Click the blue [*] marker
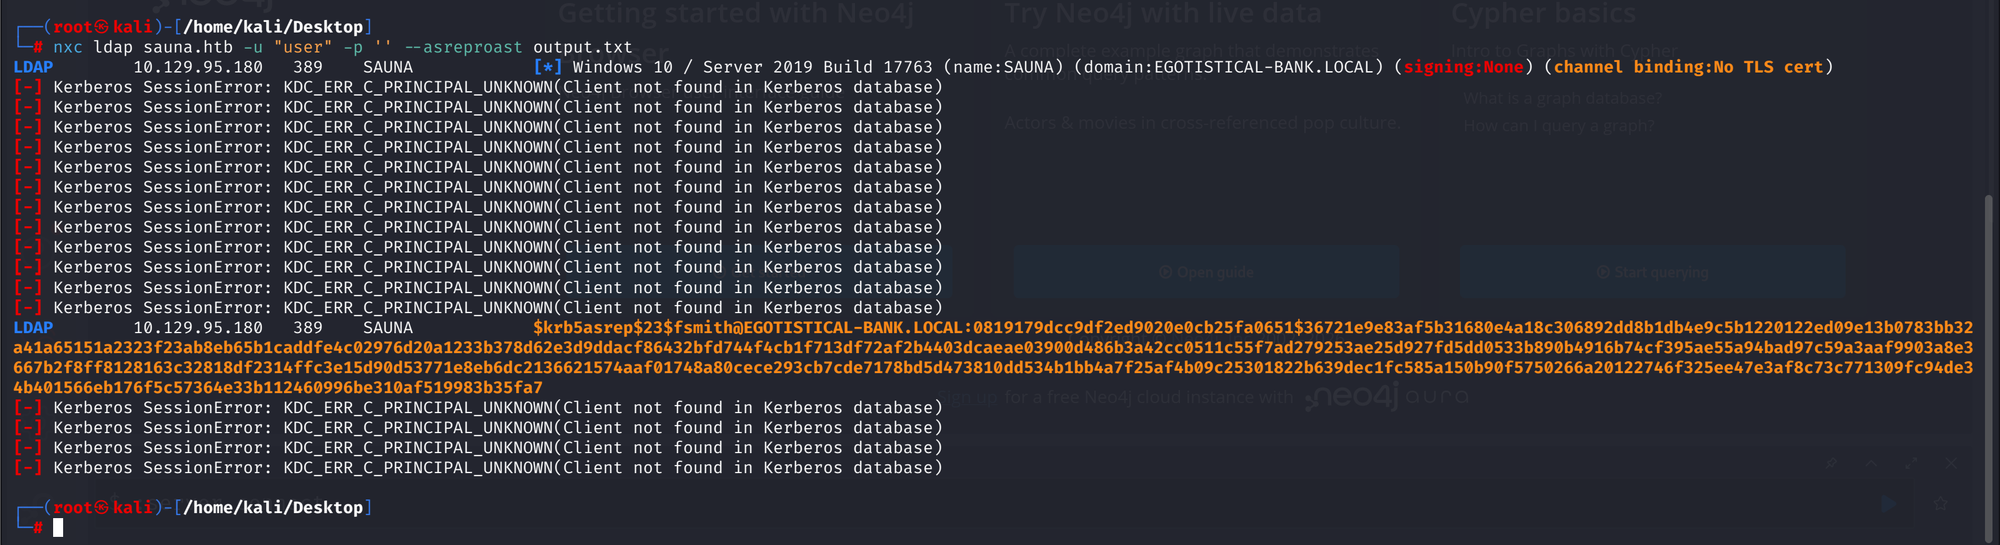2000x545 pixels. [x=548, y=67]
